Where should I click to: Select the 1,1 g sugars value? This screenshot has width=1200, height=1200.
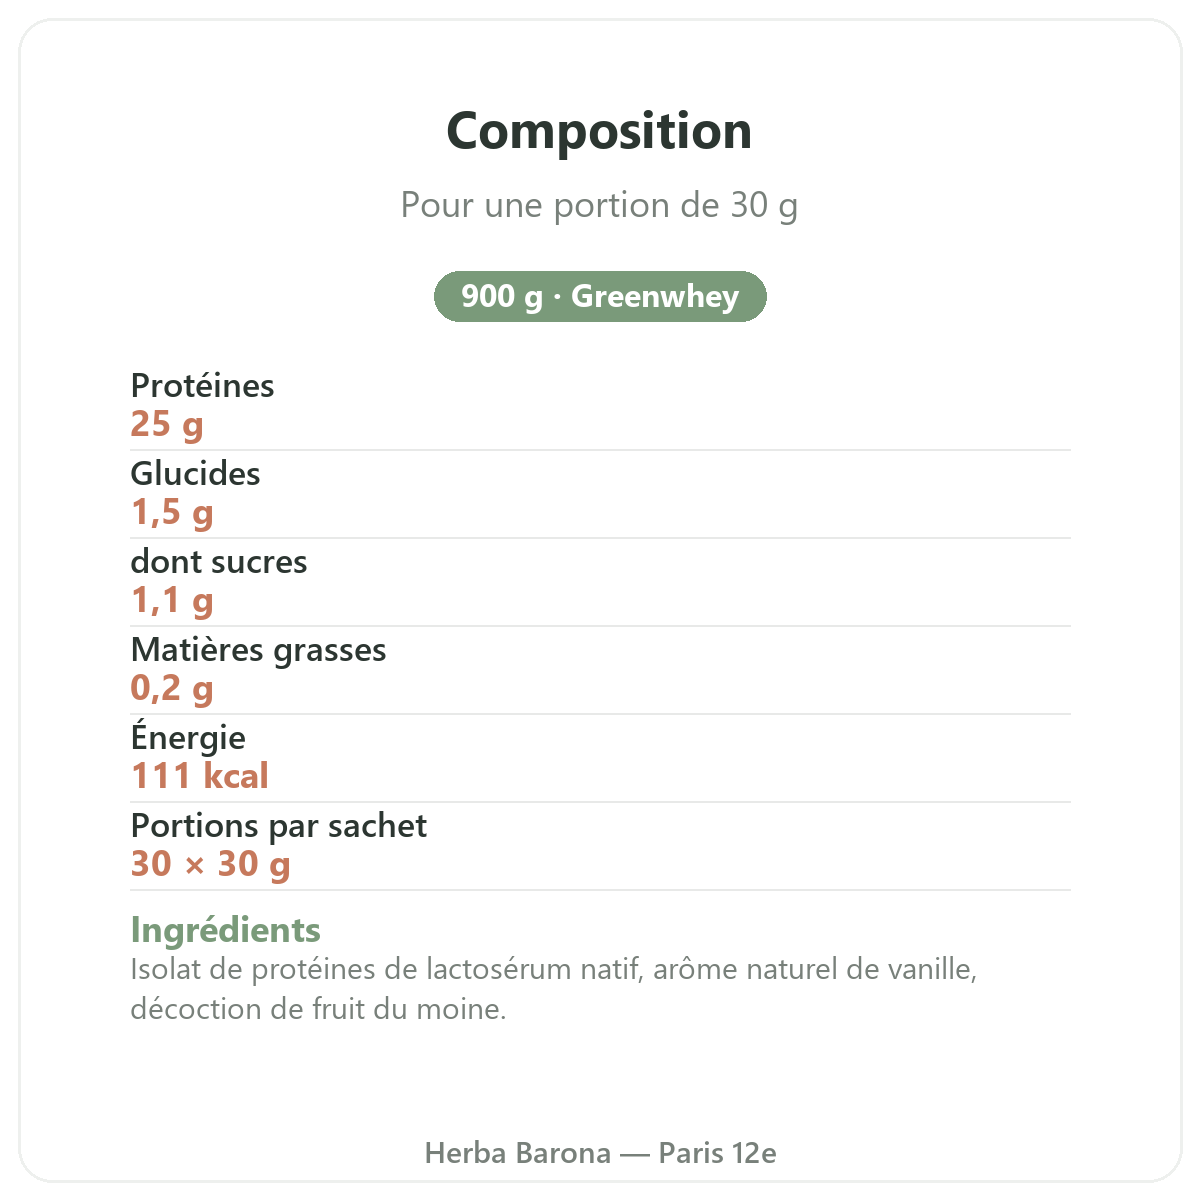172,600
